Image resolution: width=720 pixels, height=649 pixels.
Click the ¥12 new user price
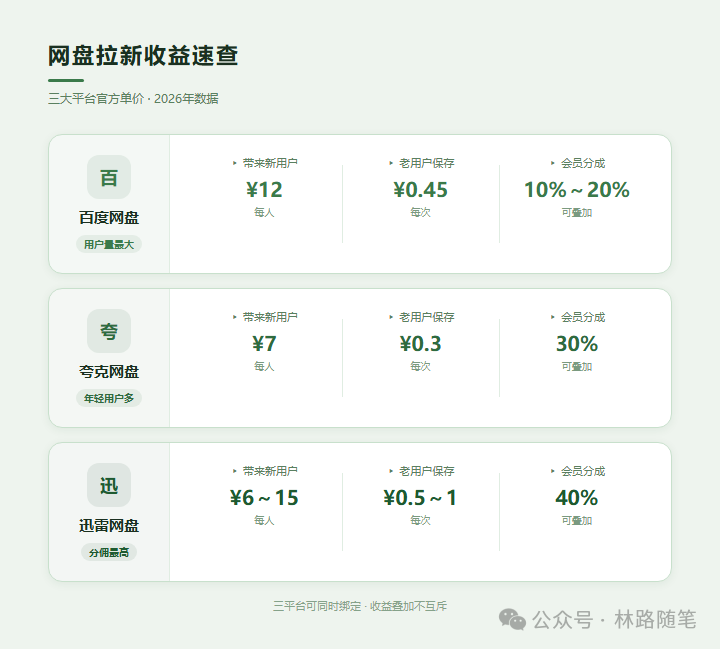click(264, 190)
